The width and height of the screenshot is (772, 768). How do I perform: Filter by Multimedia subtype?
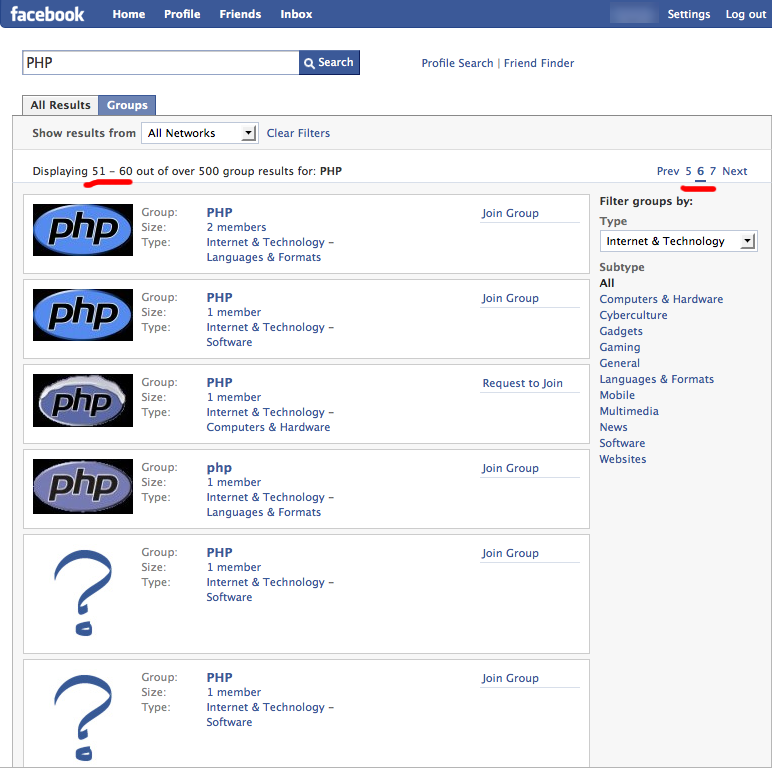click(629, 411)
